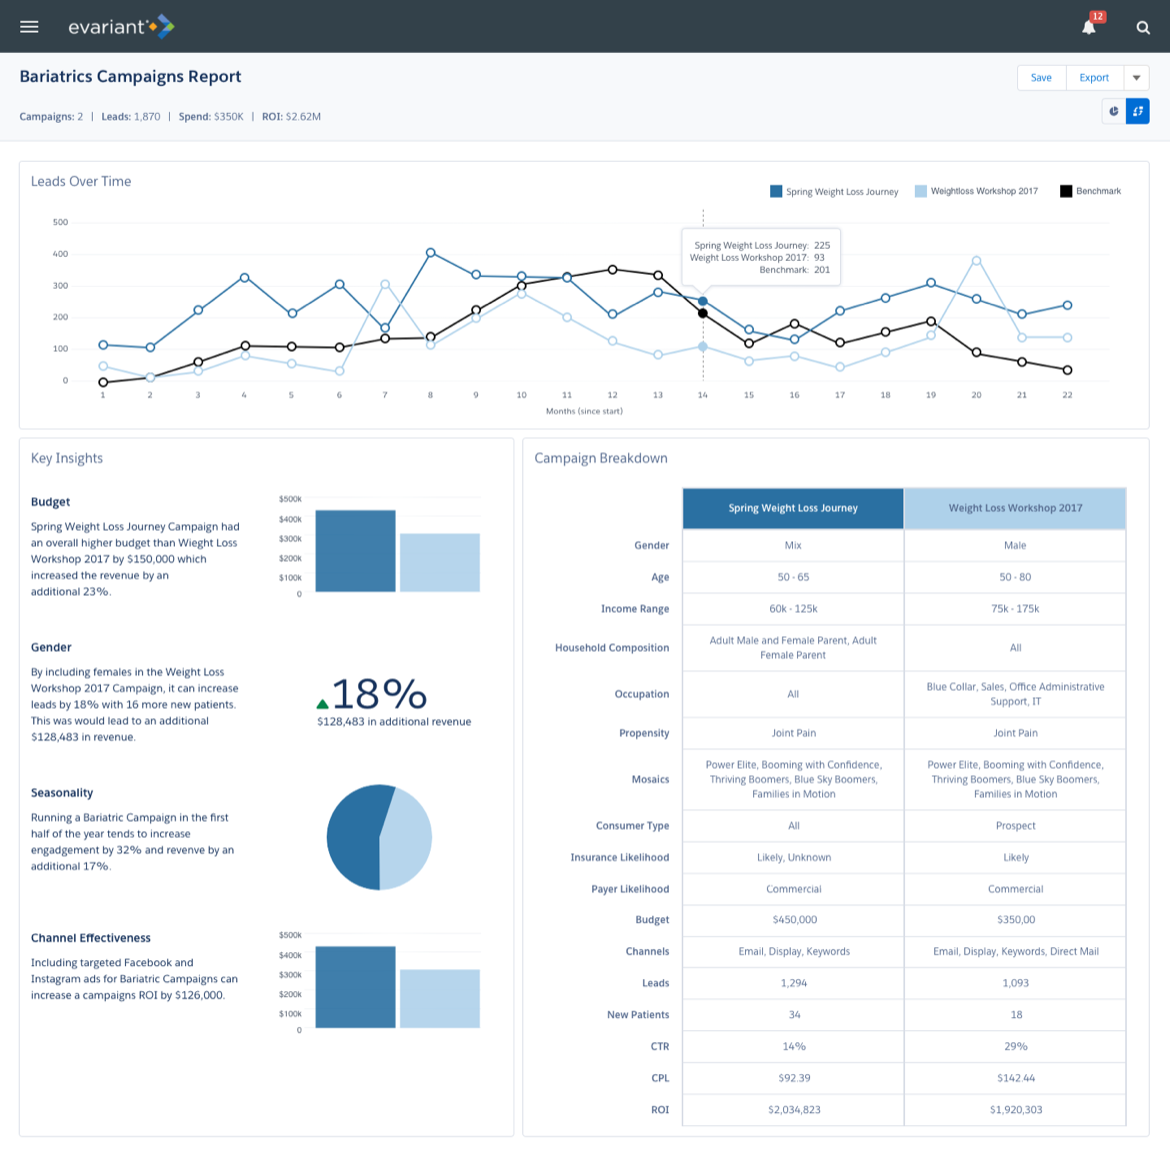Expand the Campaign Breakdown panel

[x=601, y=458]
